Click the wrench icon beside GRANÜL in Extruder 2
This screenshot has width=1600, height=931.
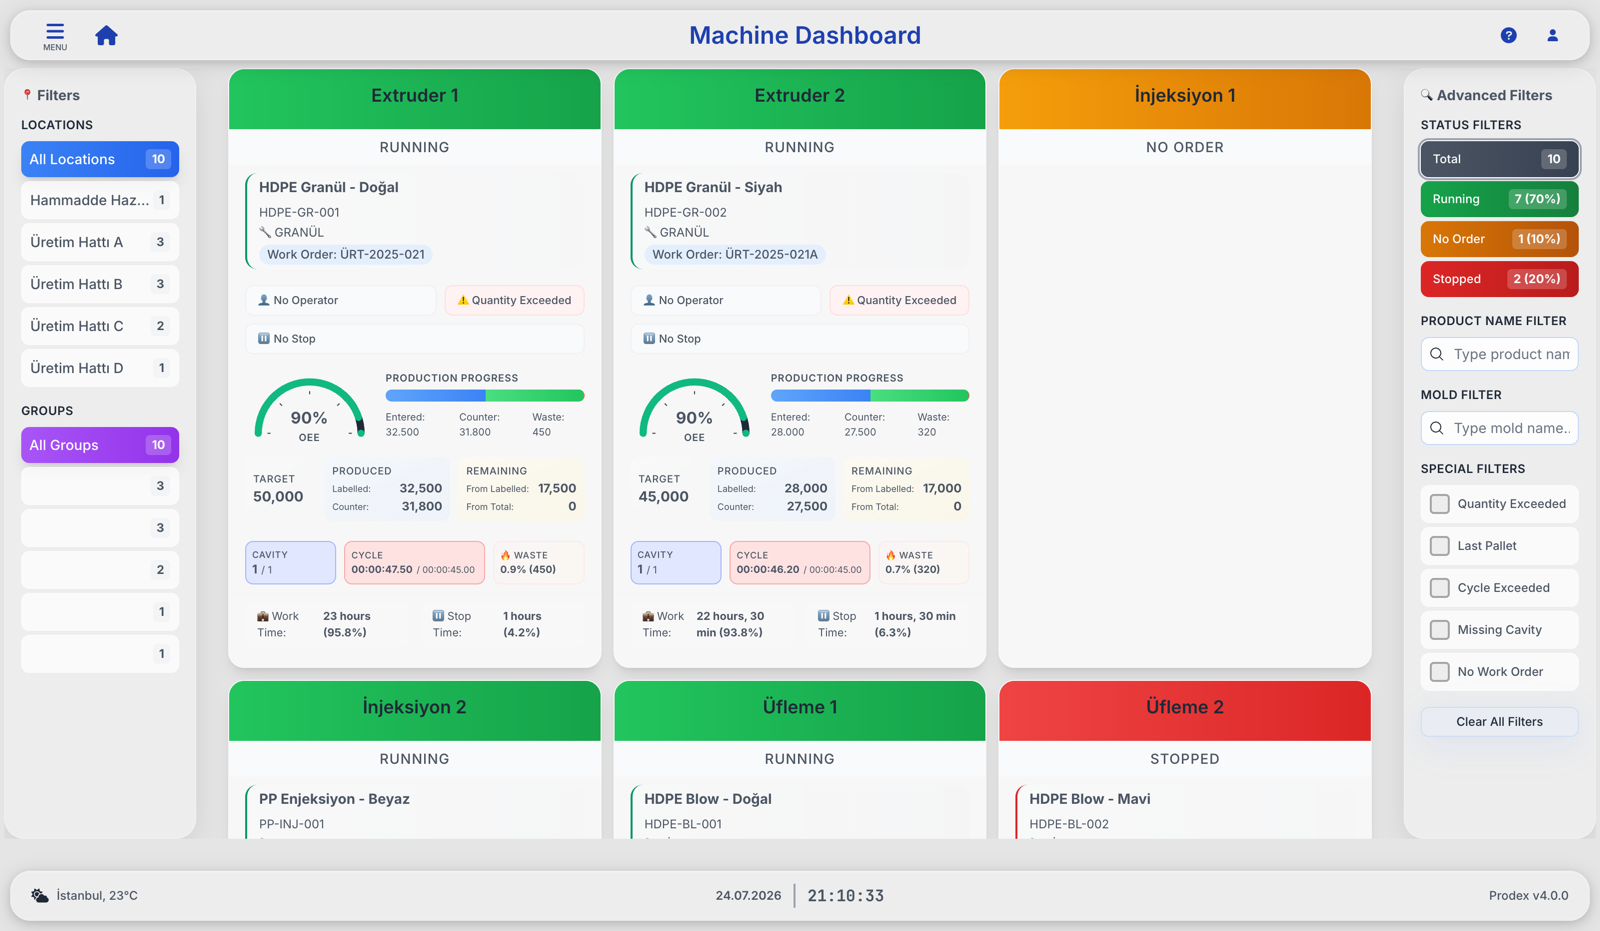tap(650, 232)
